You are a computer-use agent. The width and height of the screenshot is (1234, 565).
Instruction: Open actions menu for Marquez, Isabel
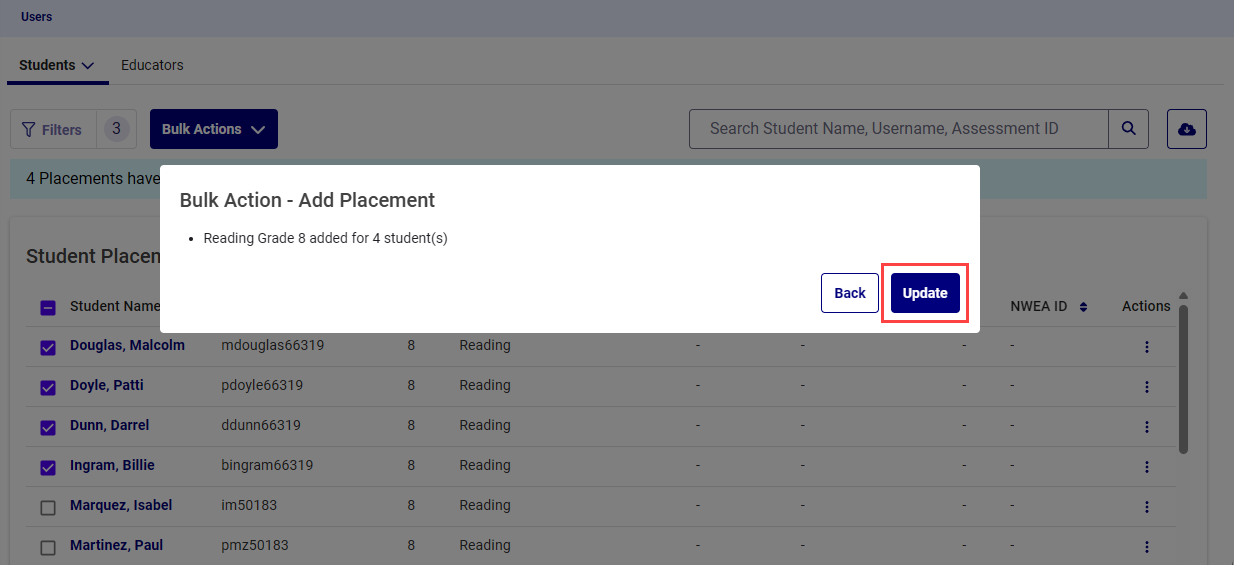(x=1146, y=507)
